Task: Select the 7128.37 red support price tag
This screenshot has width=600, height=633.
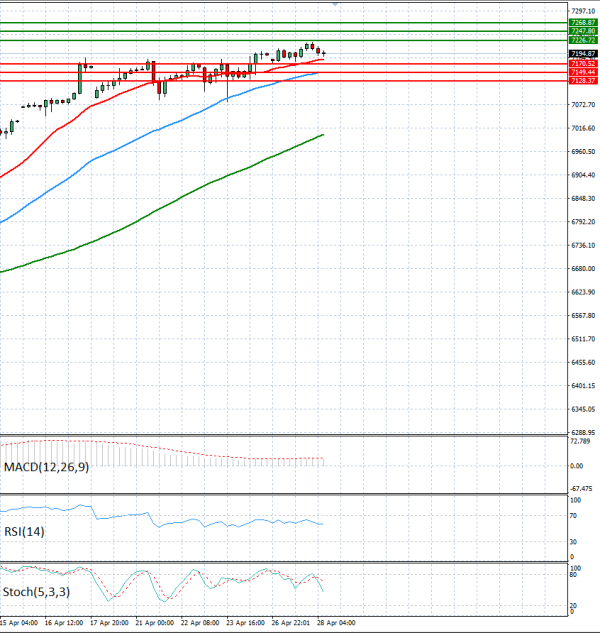Action: pyautogui.click(x=582, y=81)
